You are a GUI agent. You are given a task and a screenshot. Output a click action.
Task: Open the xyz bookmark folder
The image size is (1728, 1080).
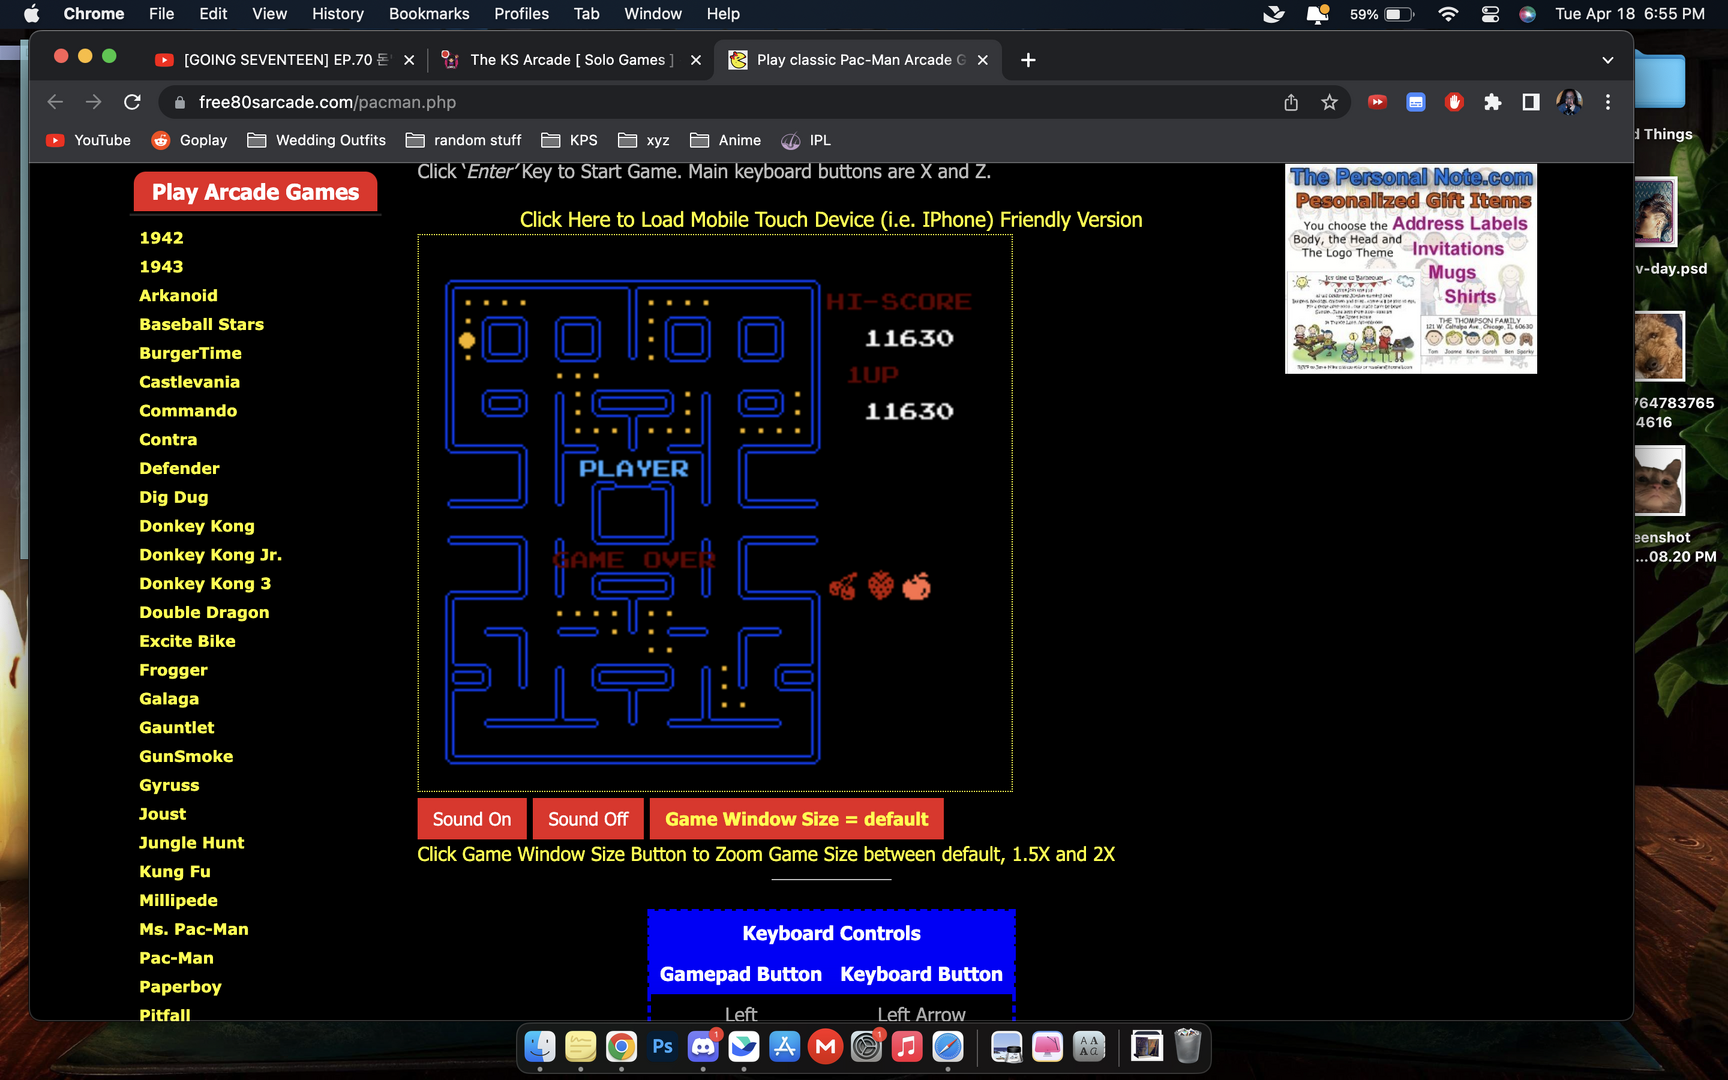[x=644, y=140]
